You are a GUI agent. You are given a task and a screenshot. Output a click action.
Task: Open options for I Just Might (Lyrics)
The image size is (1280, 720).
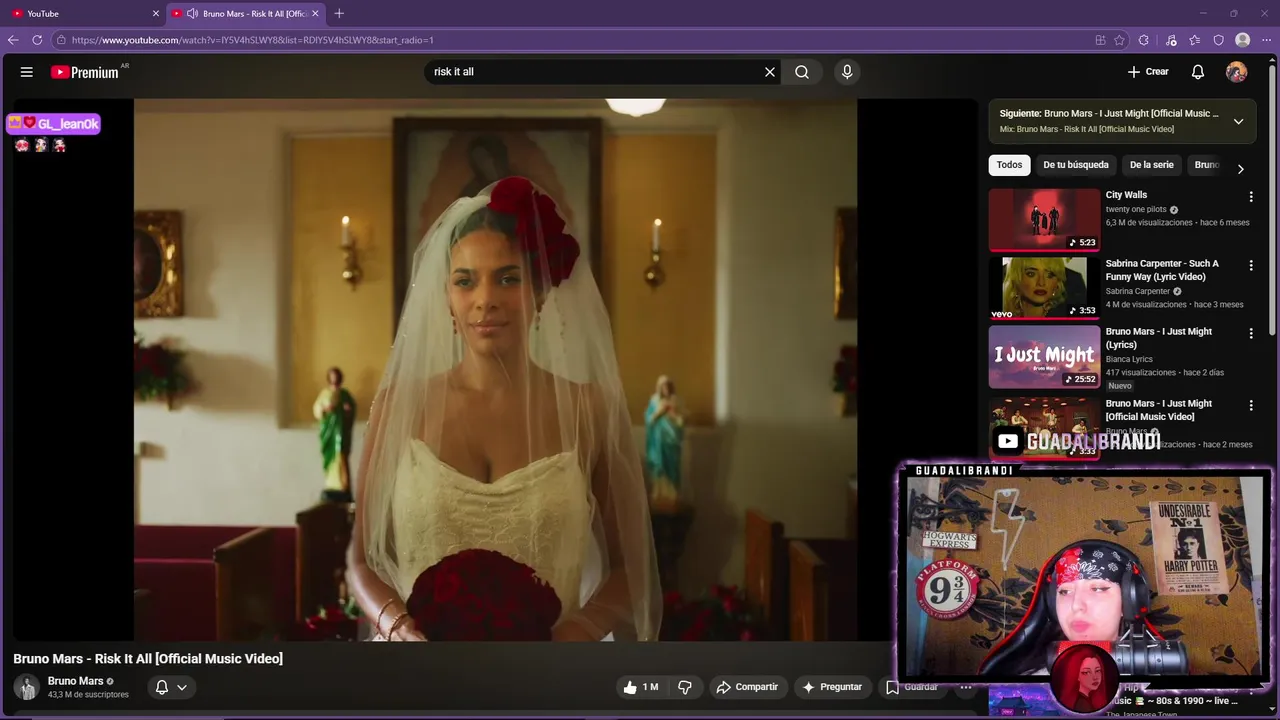pos(1251,333)
